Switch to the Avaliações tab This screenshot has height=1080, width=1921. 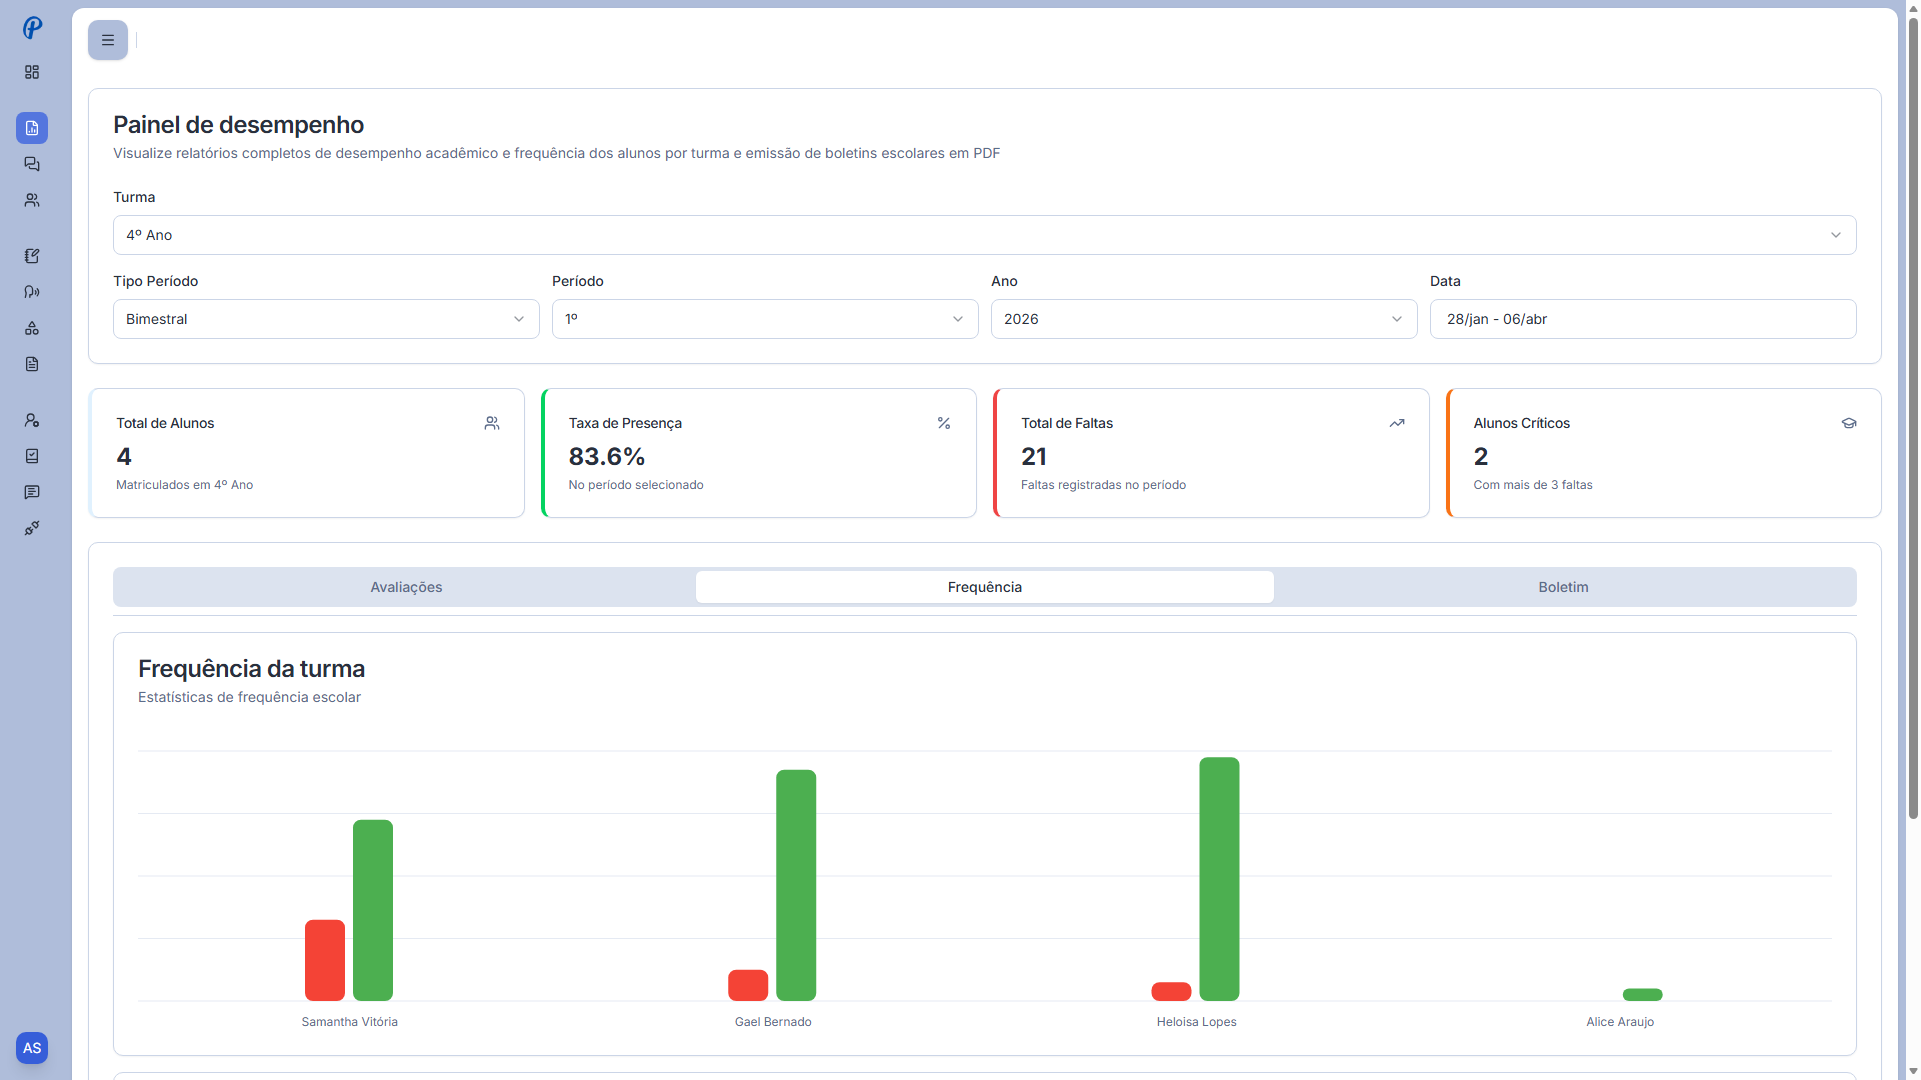(406, 587)
